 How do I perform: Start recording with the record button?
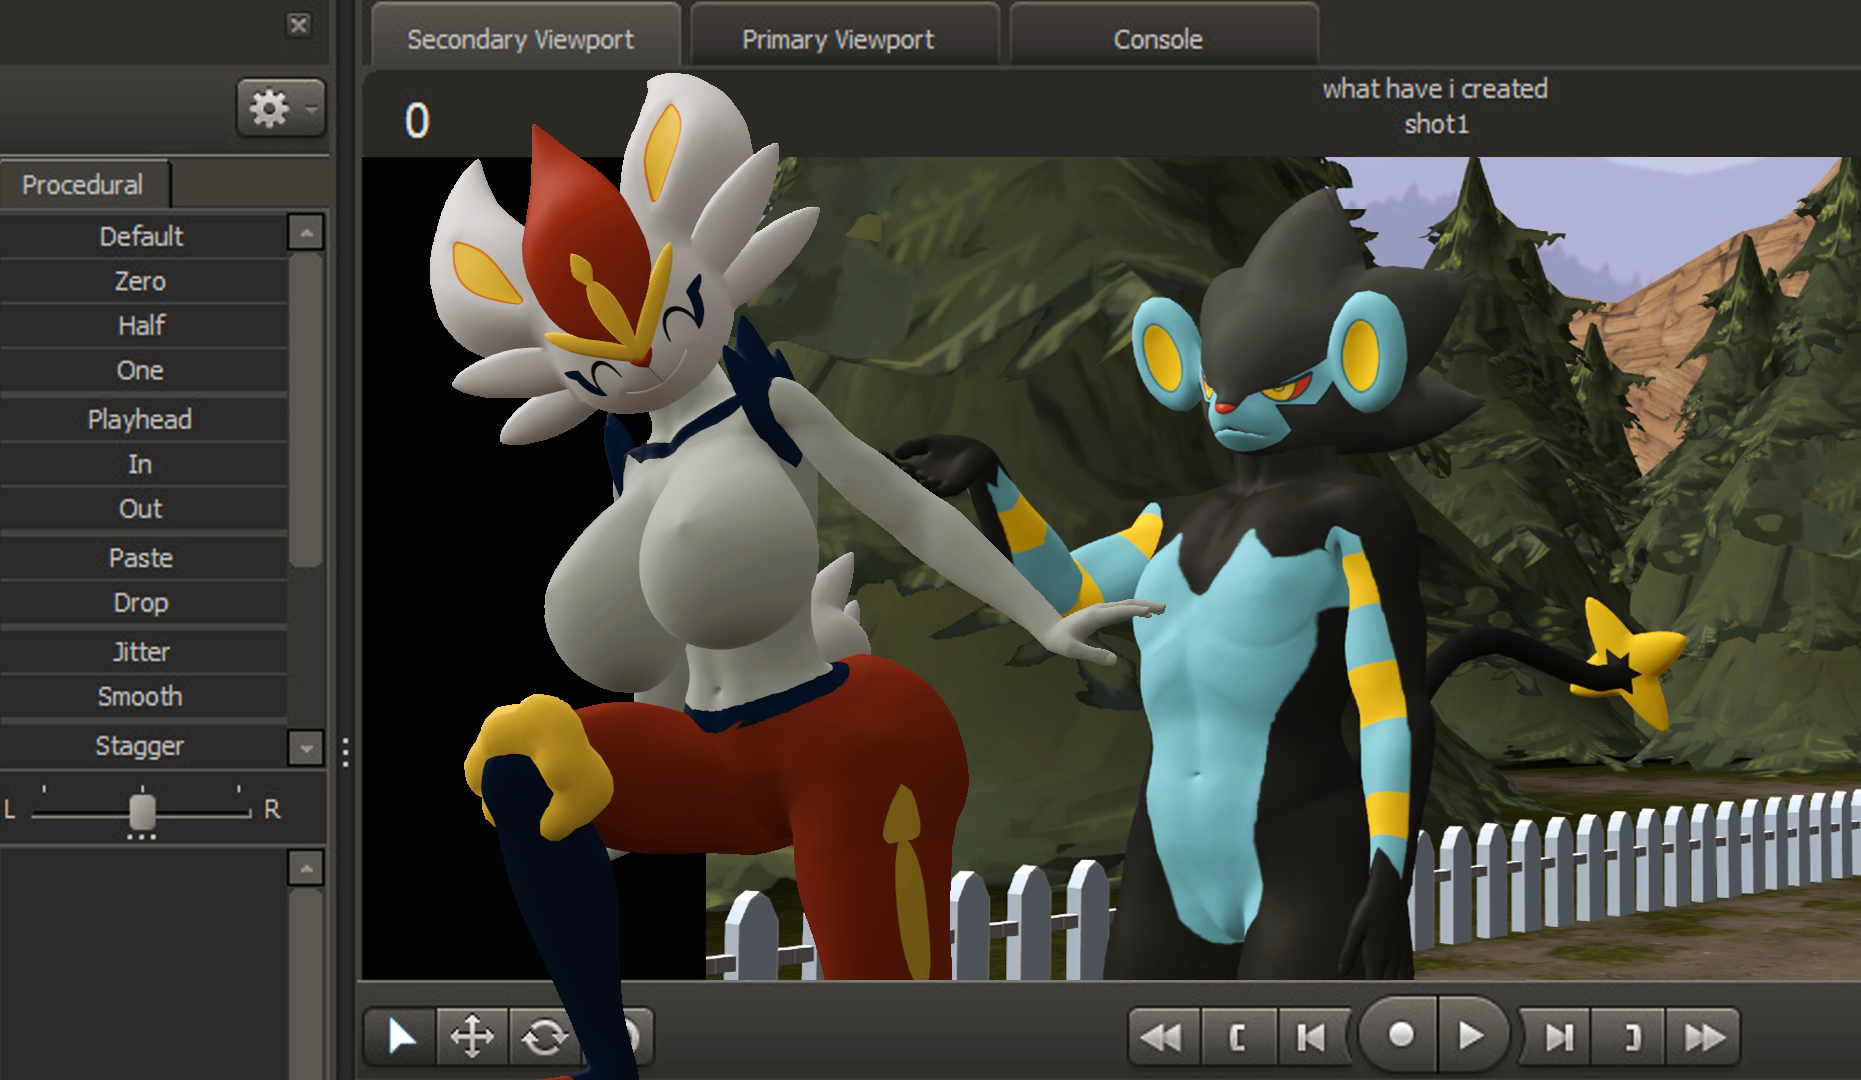[1401, 1034]
